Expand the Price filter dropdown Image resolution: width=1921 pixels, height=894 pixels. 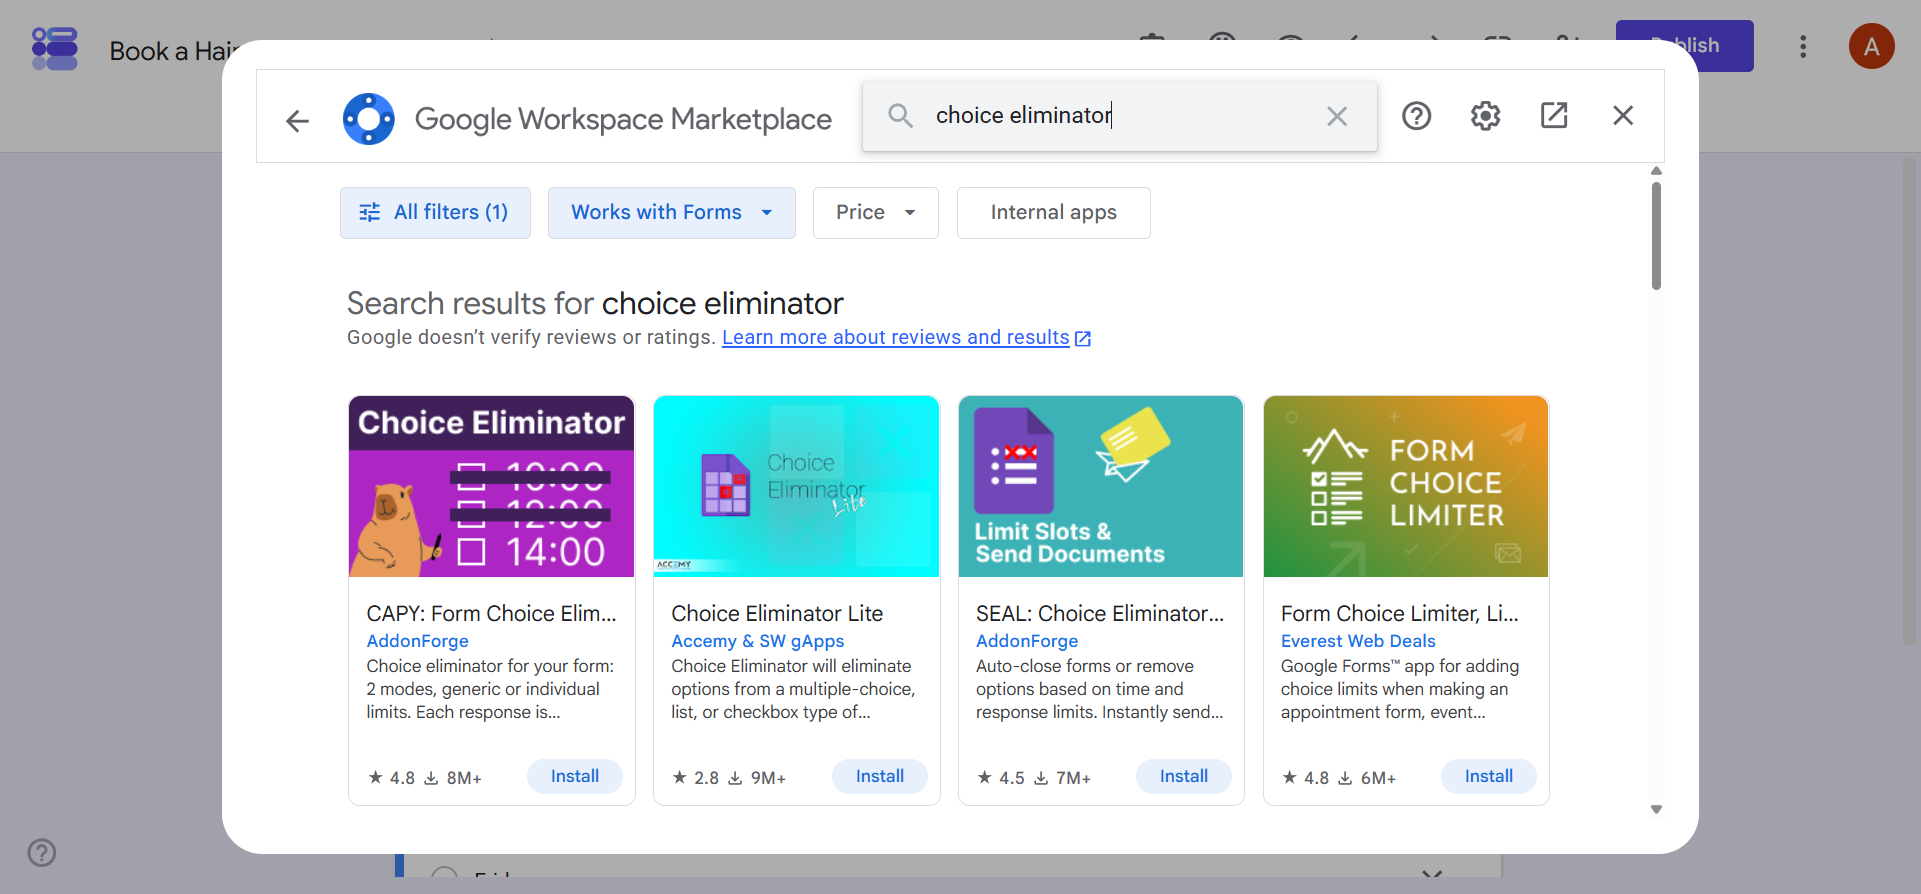point(876,213)
